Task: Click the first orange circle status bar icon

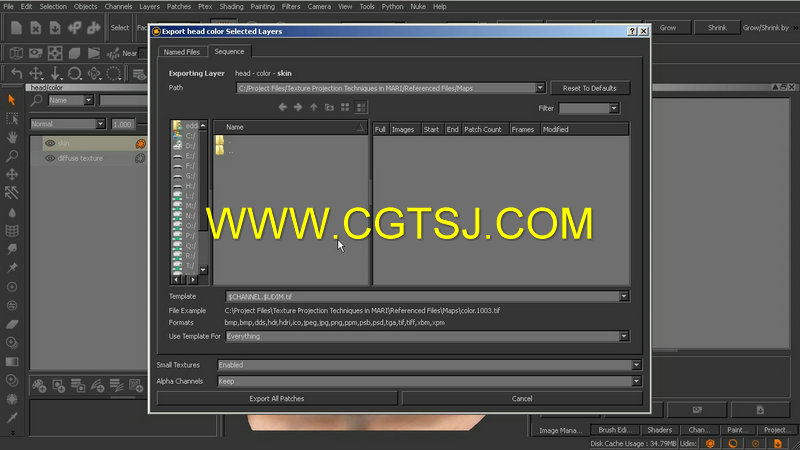Action: [710, 443]
